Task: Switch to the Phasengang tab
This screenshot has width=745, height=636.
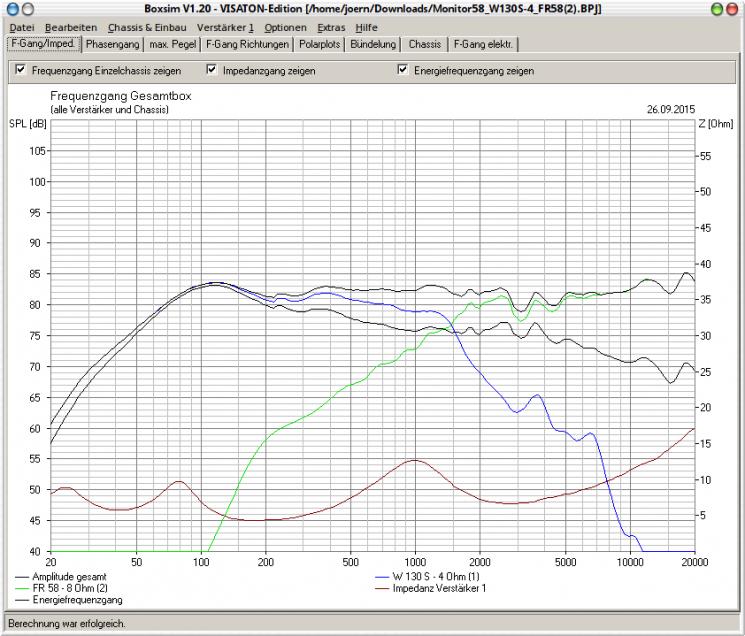Action: 113,44
